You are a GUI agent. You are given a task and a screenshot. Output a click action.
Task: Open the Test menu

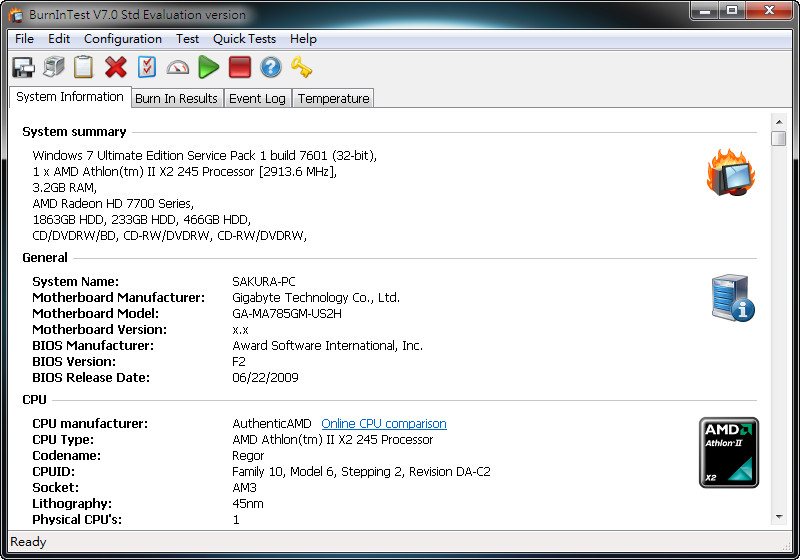(x=187, y=39)
